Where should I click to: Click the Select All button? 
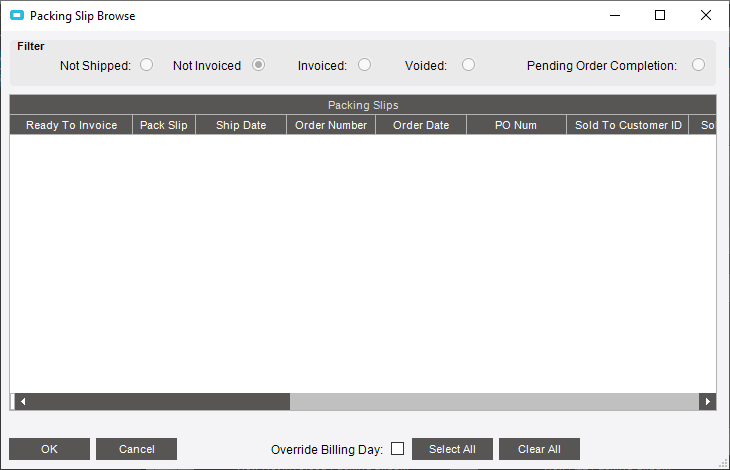452,449
